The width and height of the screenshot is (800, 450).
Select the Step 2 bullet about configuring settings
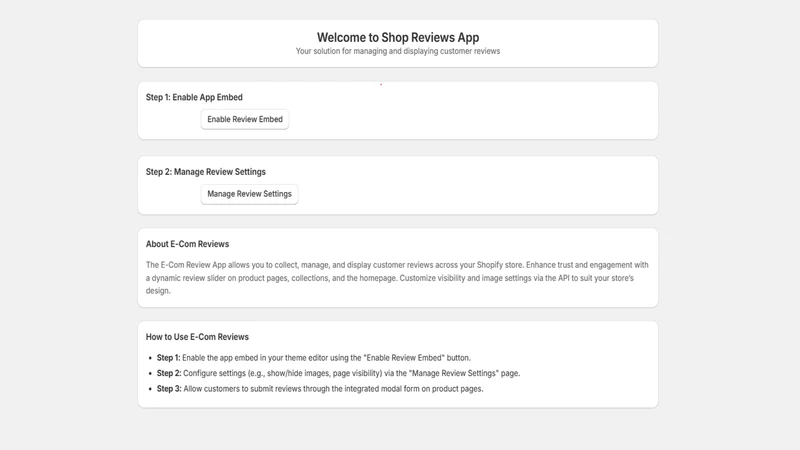[x=338, y=373]
